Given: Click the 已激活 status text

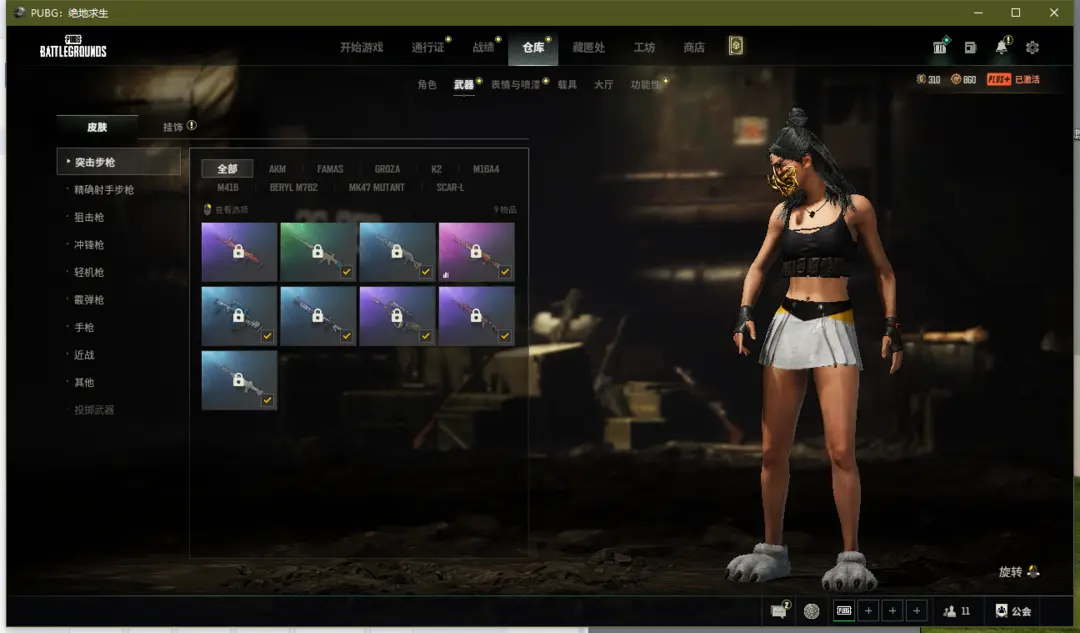Looking at the screenshot, I should [x=1027, y=79].
